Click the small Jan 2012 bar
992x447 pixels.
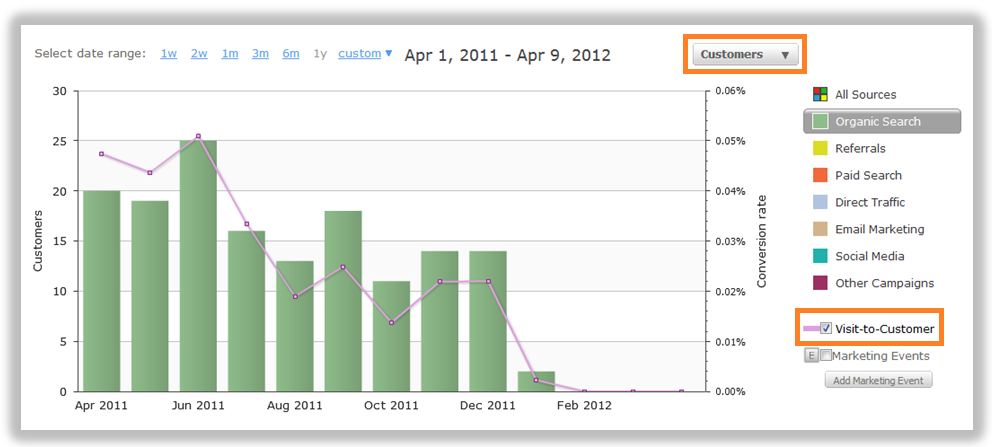pyautogui.click(x=536, y=381)
